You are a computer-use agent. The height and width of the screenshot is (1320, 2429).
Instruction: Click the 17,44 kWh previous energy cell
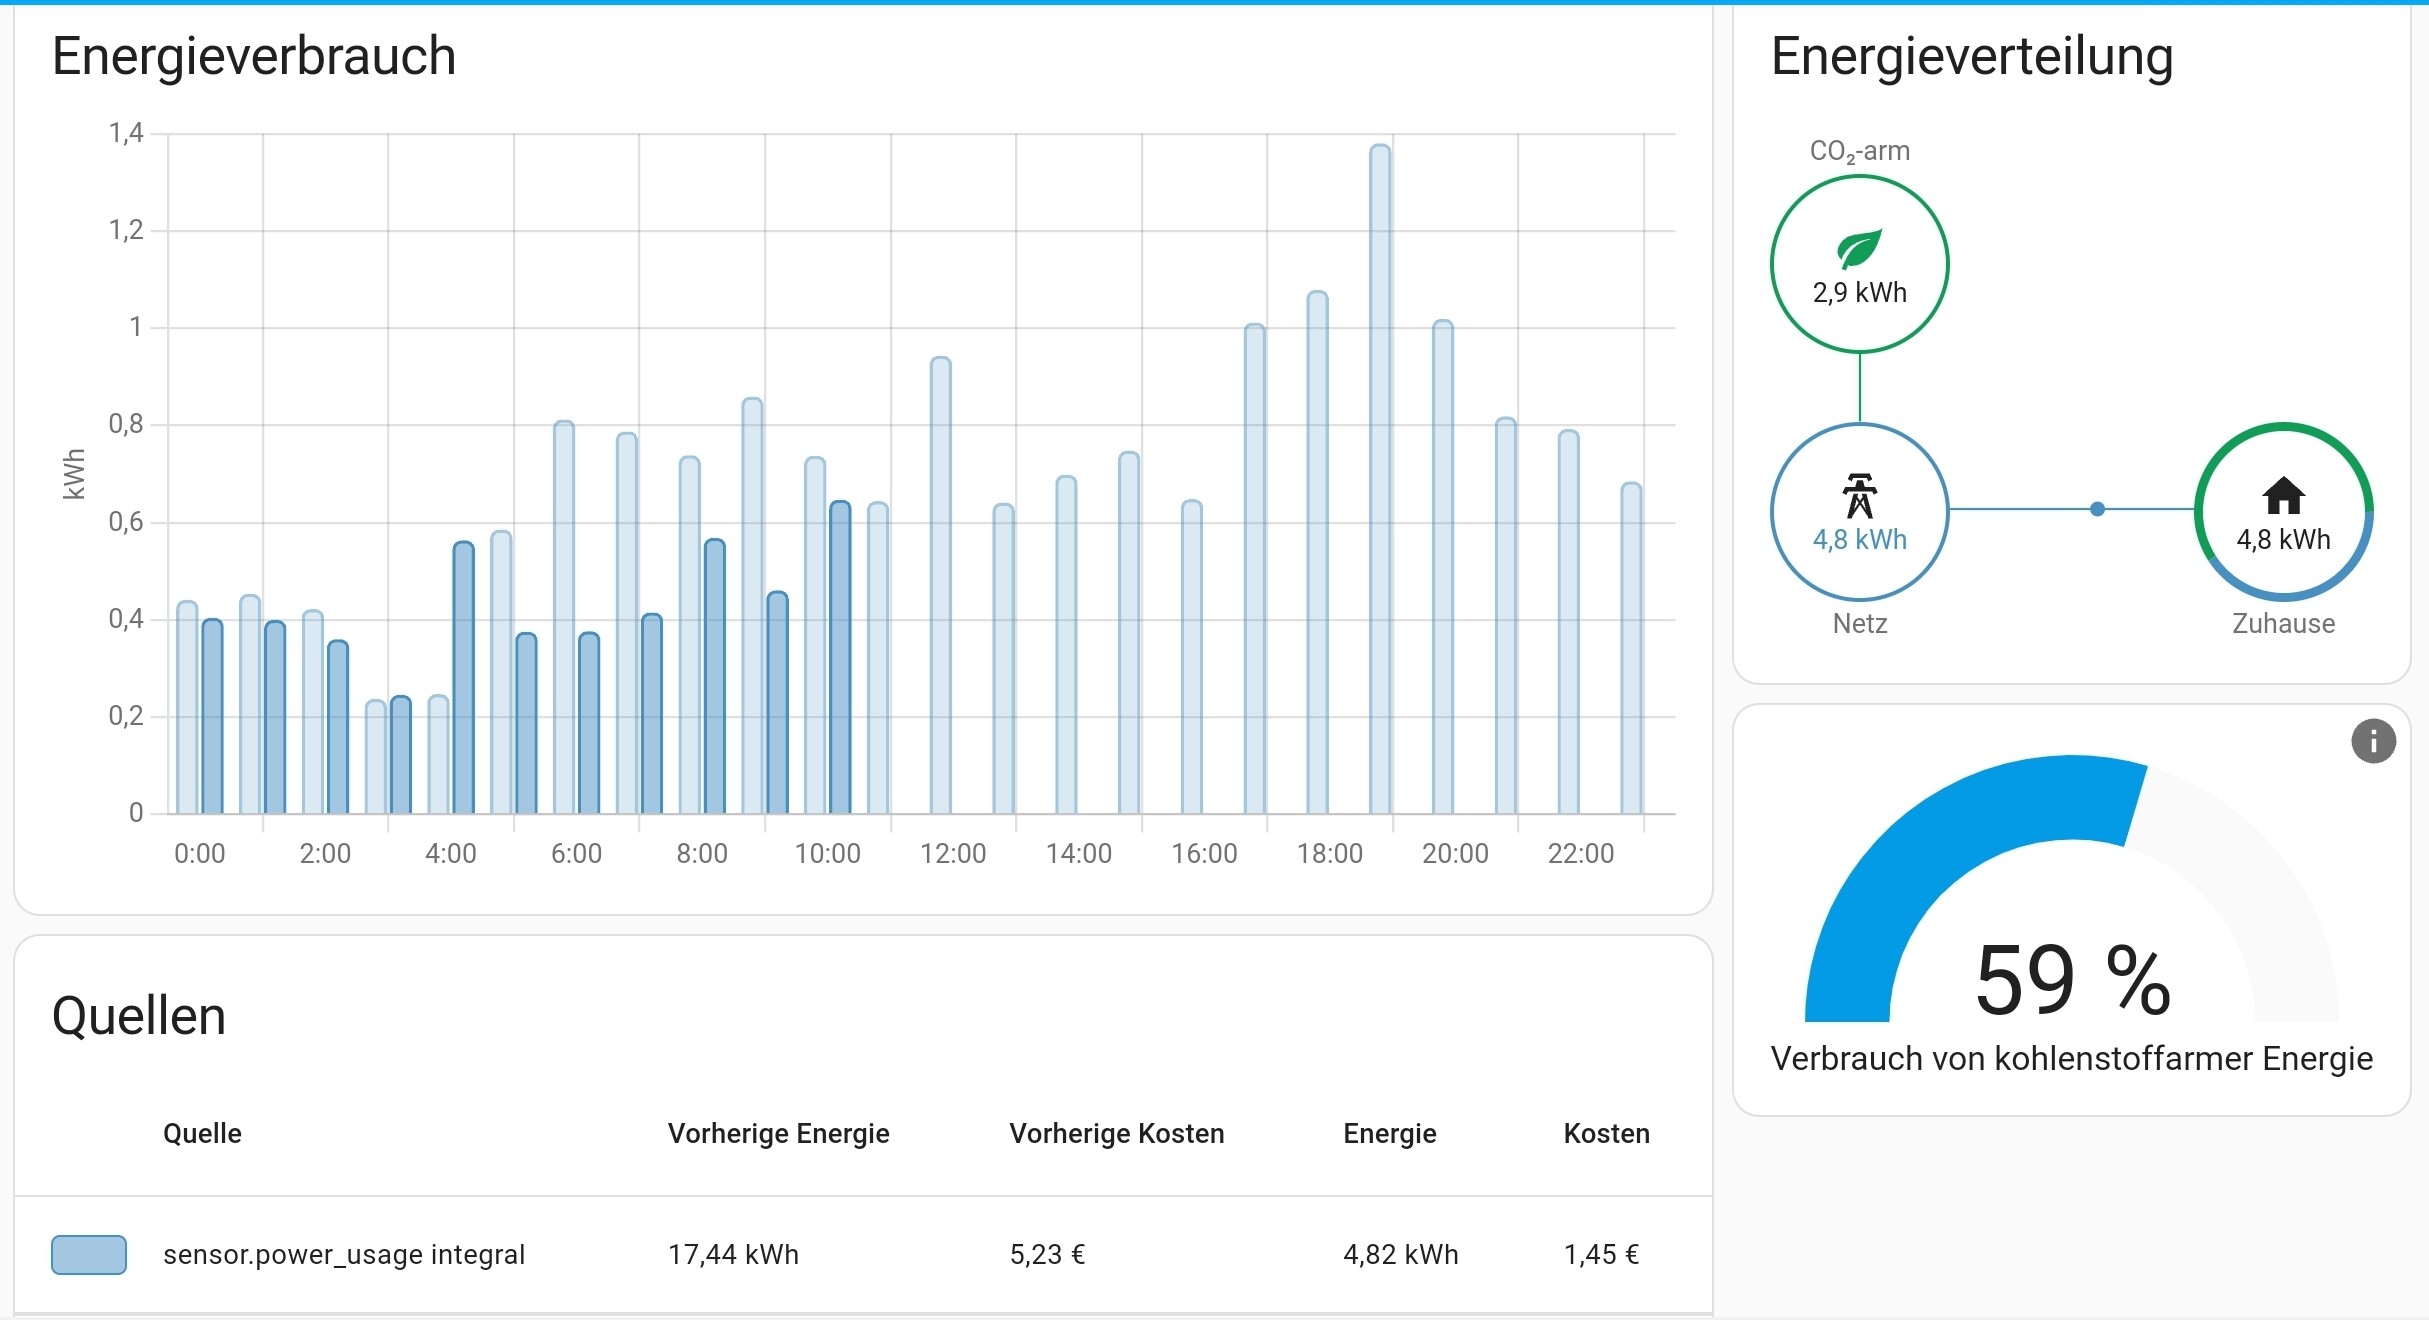coord(733,1254)
